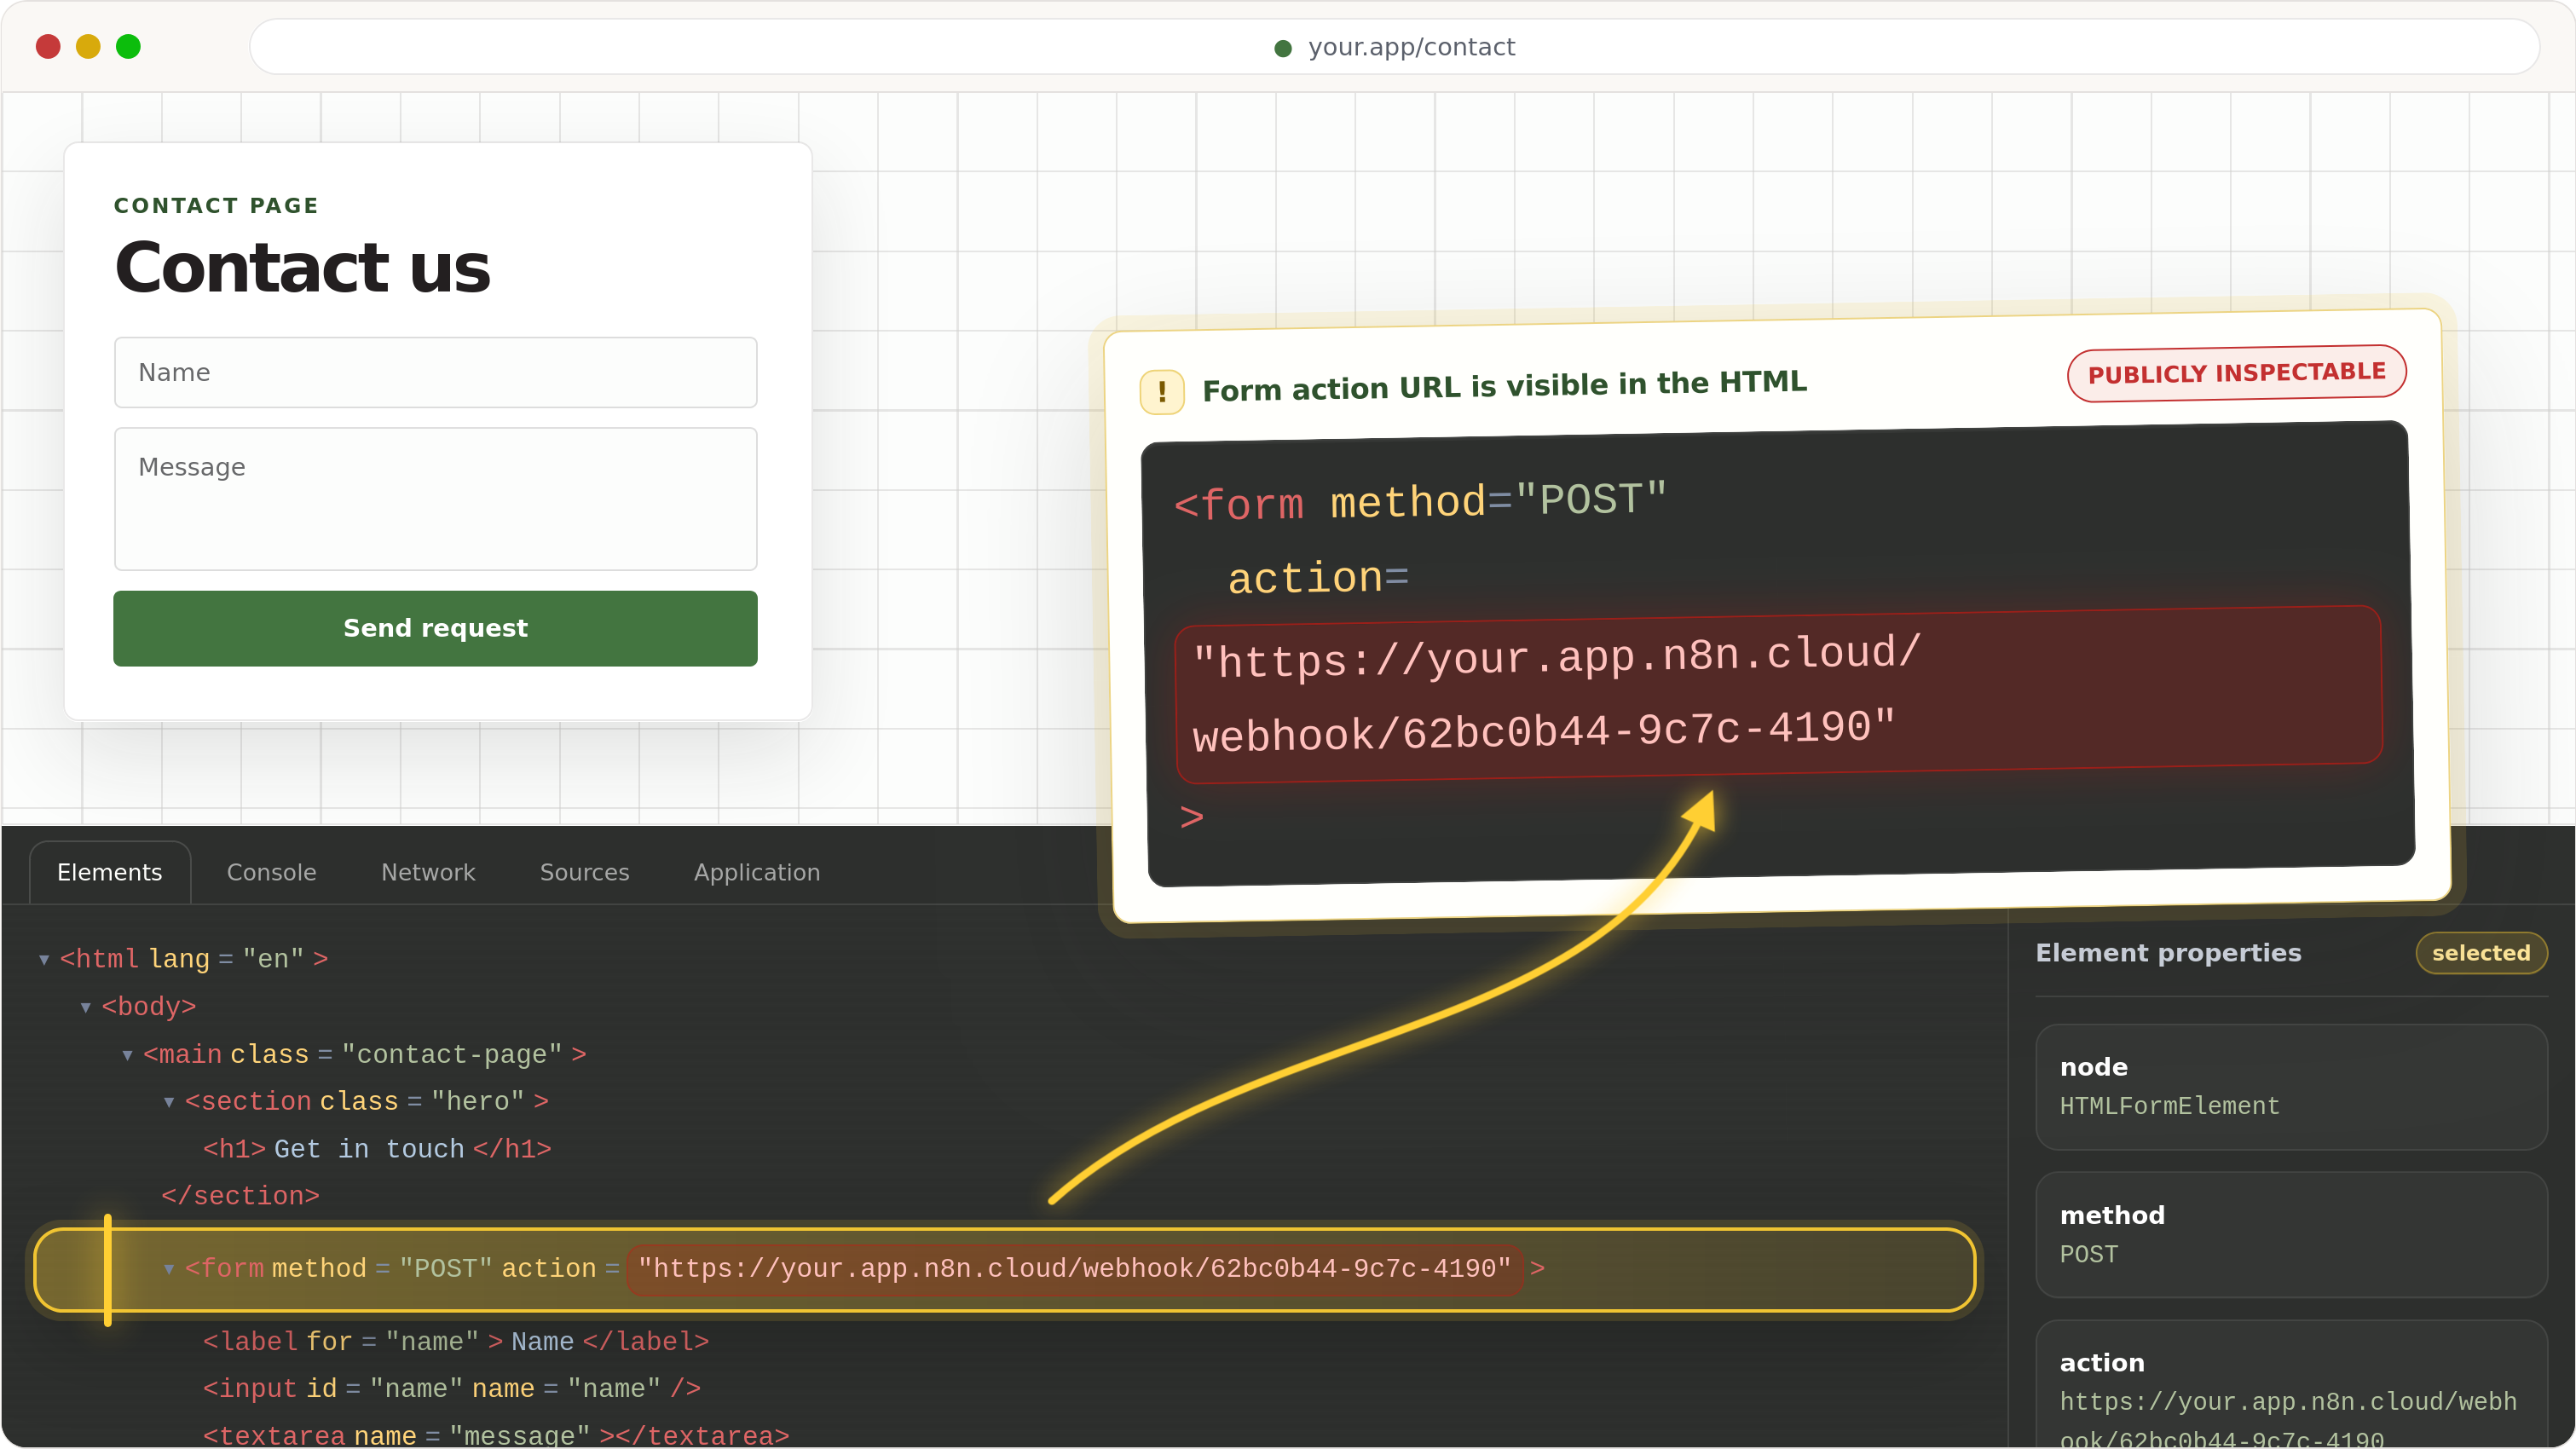The width and height of the screenshot is (2576, 1449).
Task: Click the CONTACT PAGE label
Action: [216, 205]
